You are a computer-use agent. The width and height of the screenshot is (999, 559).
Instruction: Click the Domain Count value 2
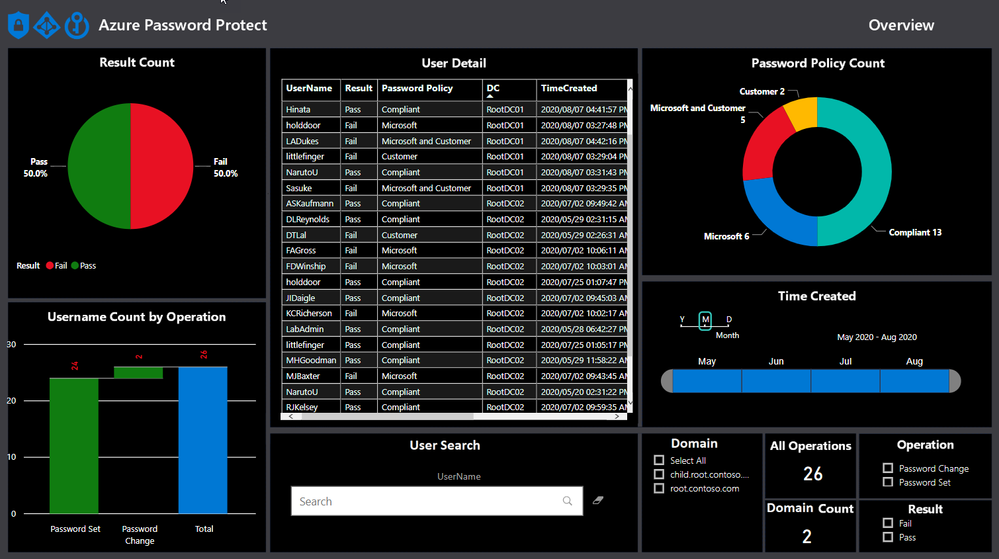807,537
